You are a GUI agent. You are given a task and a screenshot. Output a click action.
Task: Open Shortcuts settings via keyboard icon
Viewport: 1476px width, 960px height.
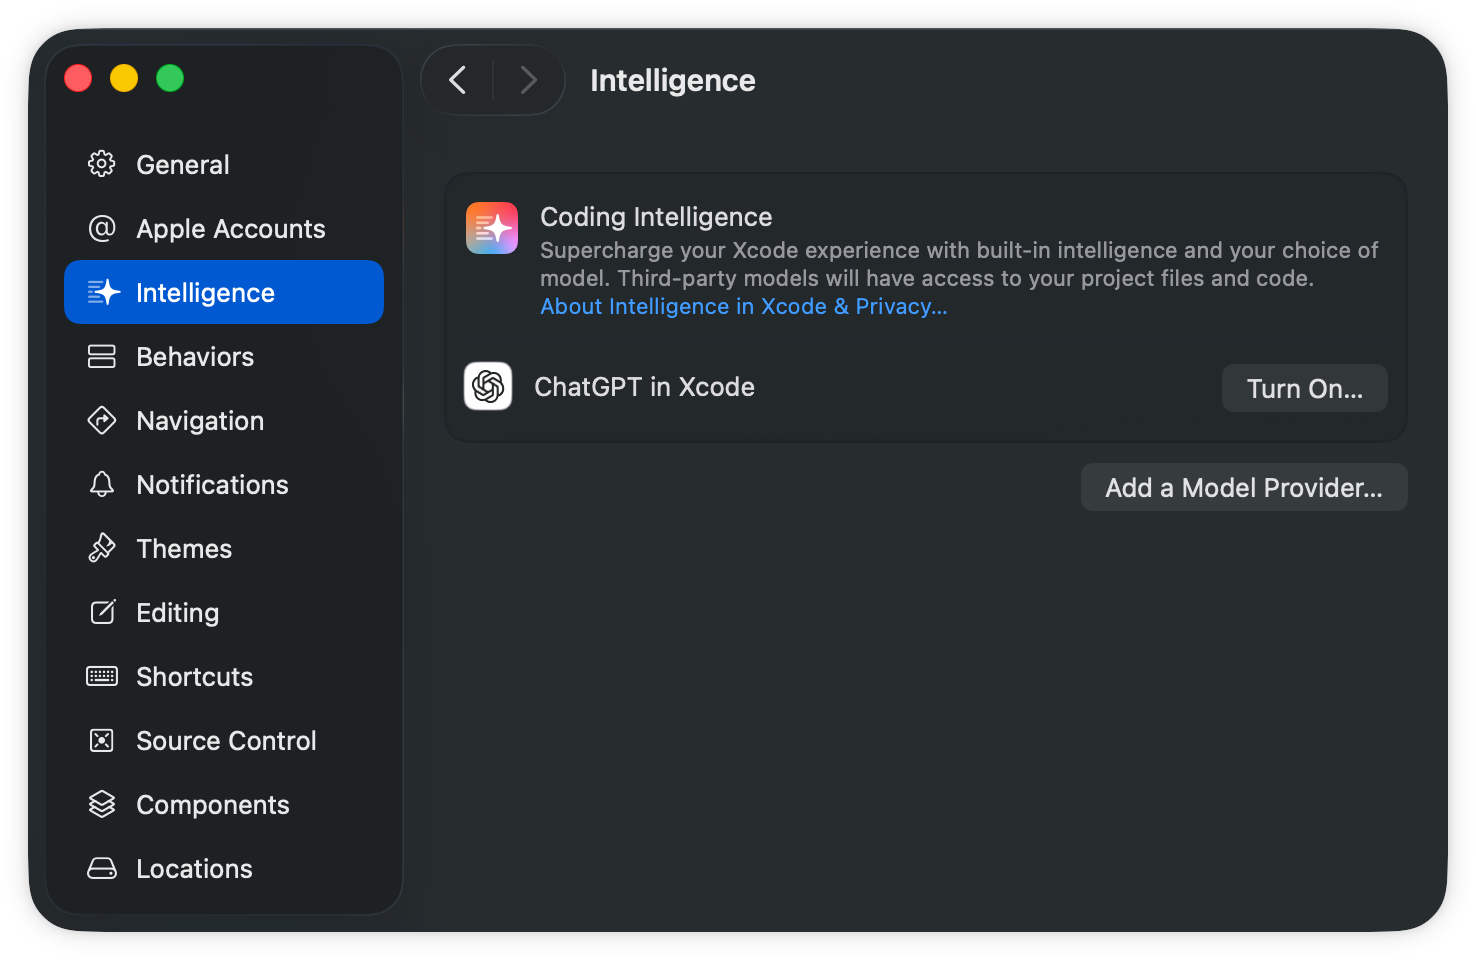pos(101,676)
